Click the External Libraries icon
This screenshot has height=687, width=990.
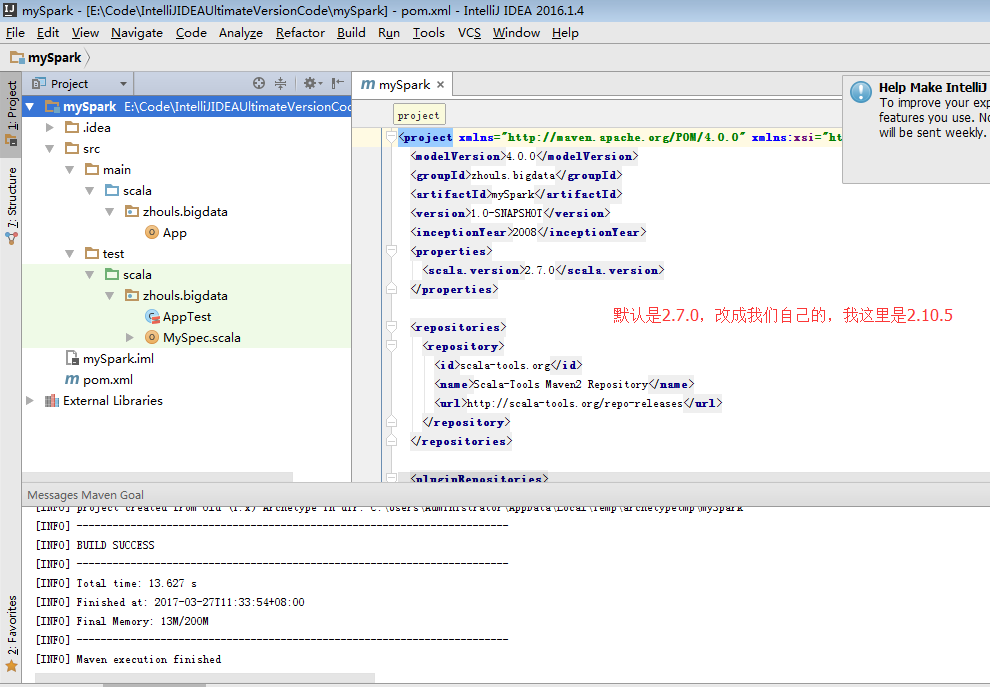(52, 401)
